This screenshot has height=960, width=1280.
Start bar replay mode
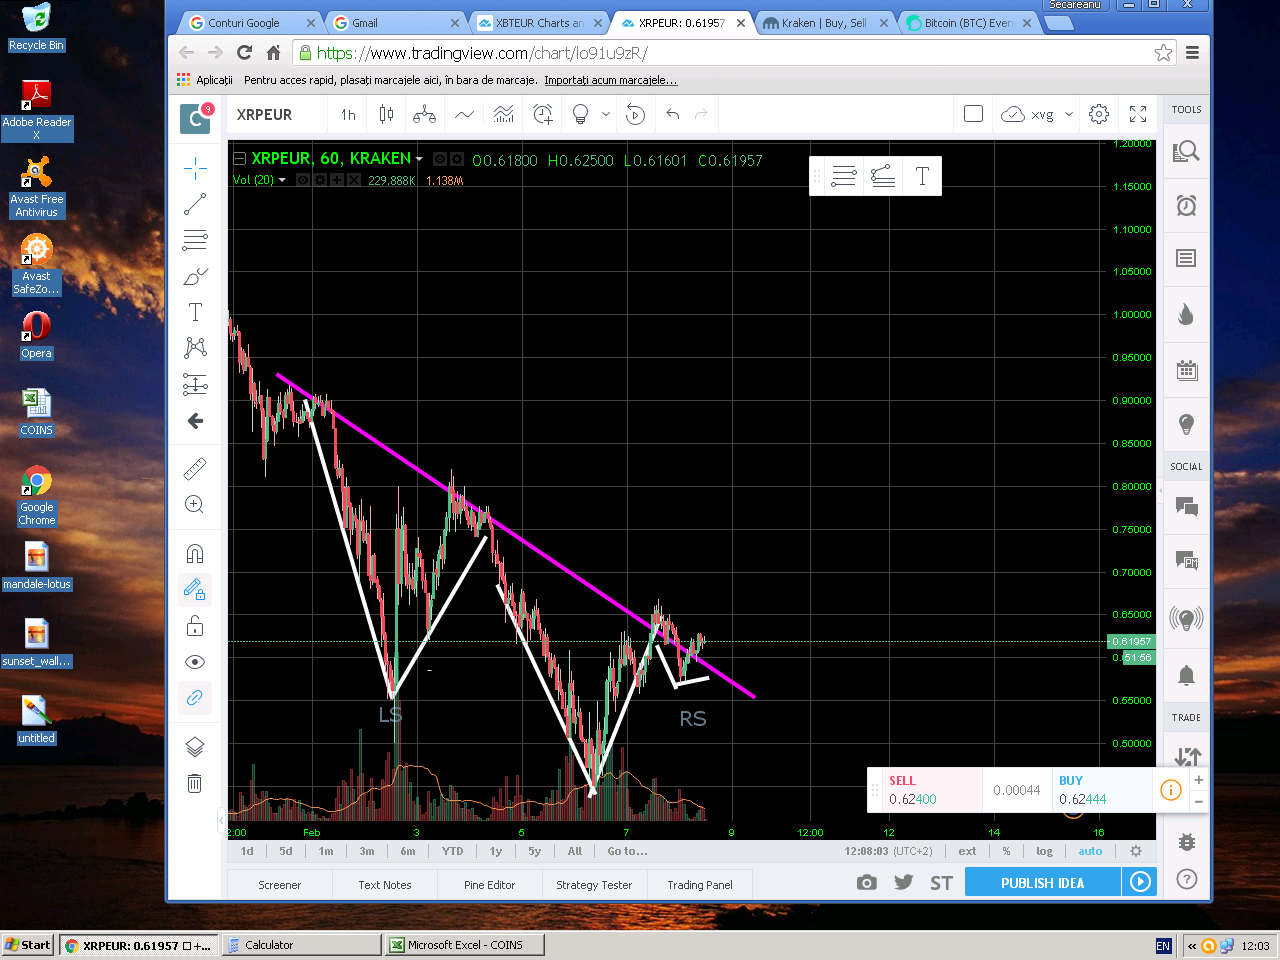[635, 115]
